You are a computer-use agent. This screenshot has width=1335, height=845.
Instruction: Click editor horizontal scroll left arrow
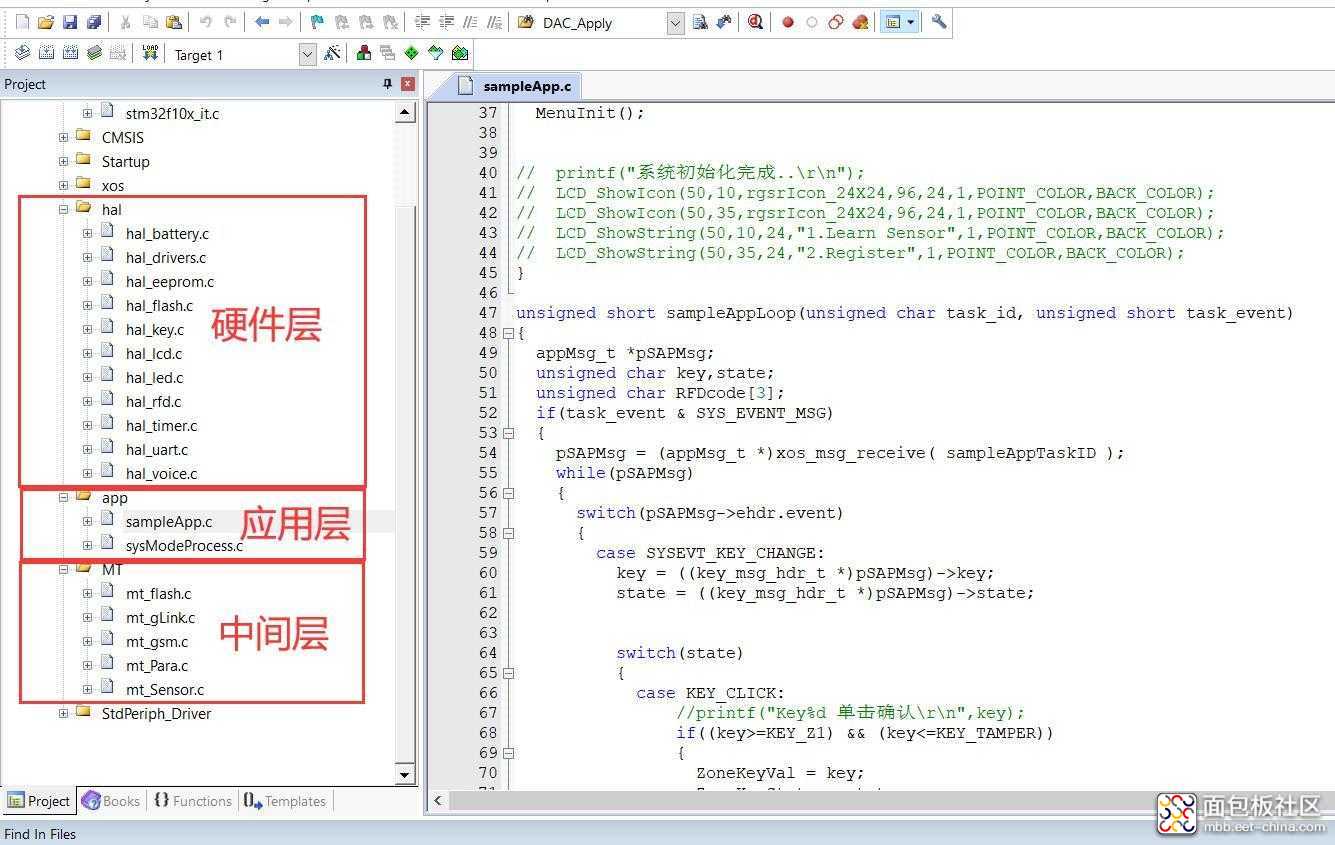(438, 800)
